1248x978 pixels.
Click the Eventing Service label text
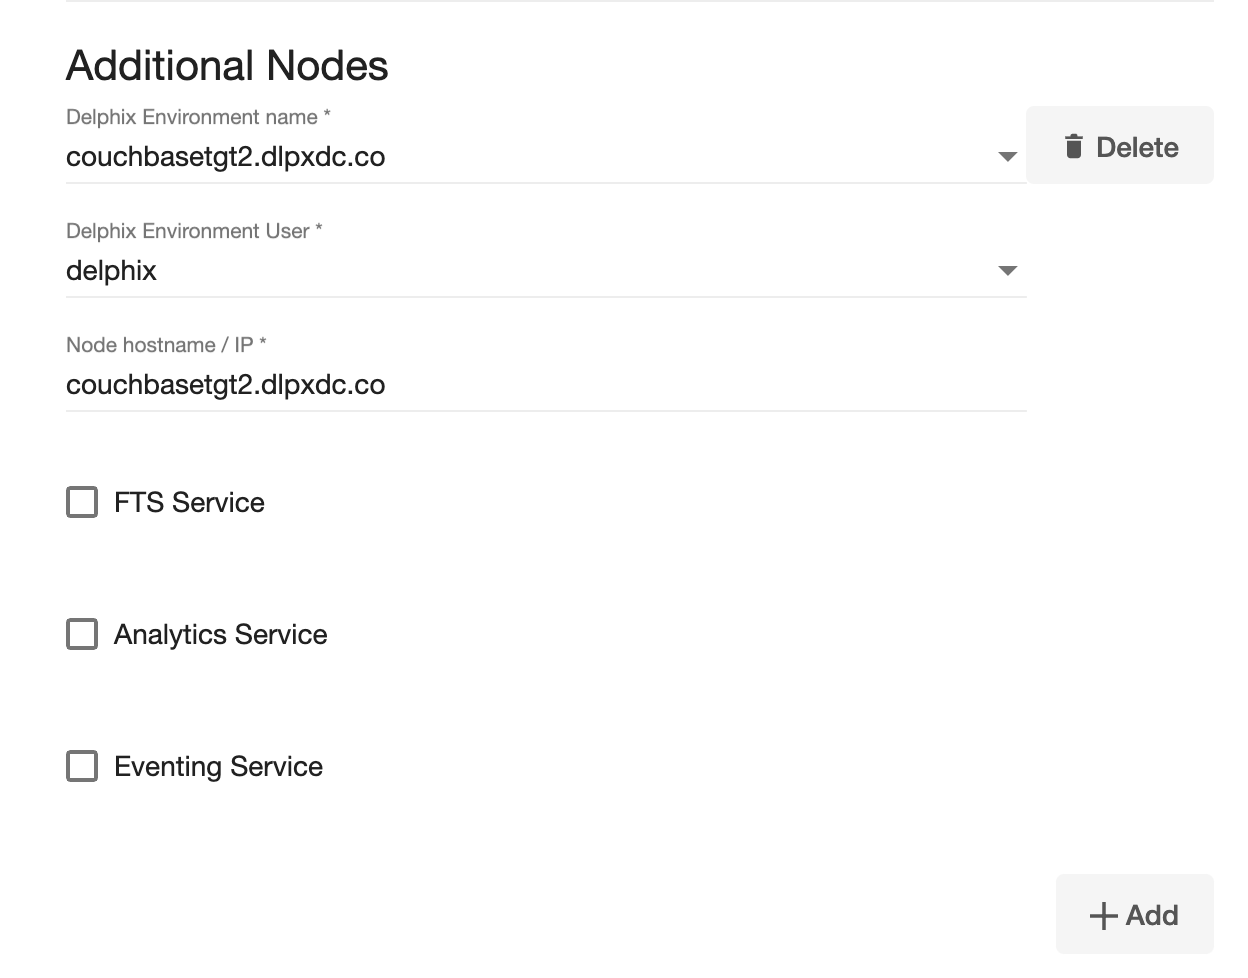[218, 766]
